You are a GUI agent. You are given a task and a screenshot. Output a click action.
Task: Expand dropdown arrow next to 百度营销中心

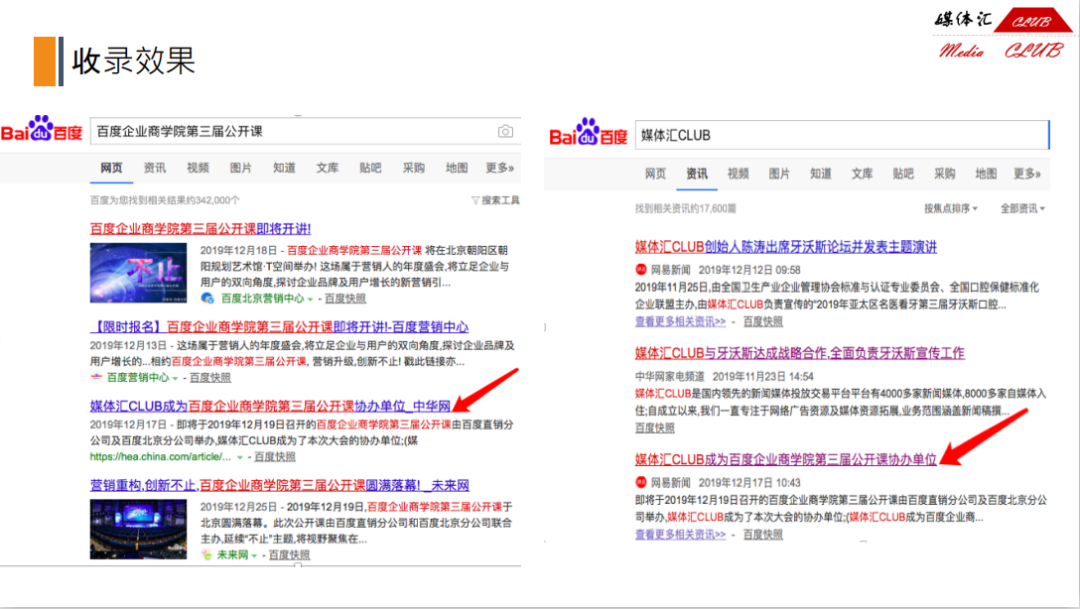(176, 378)
